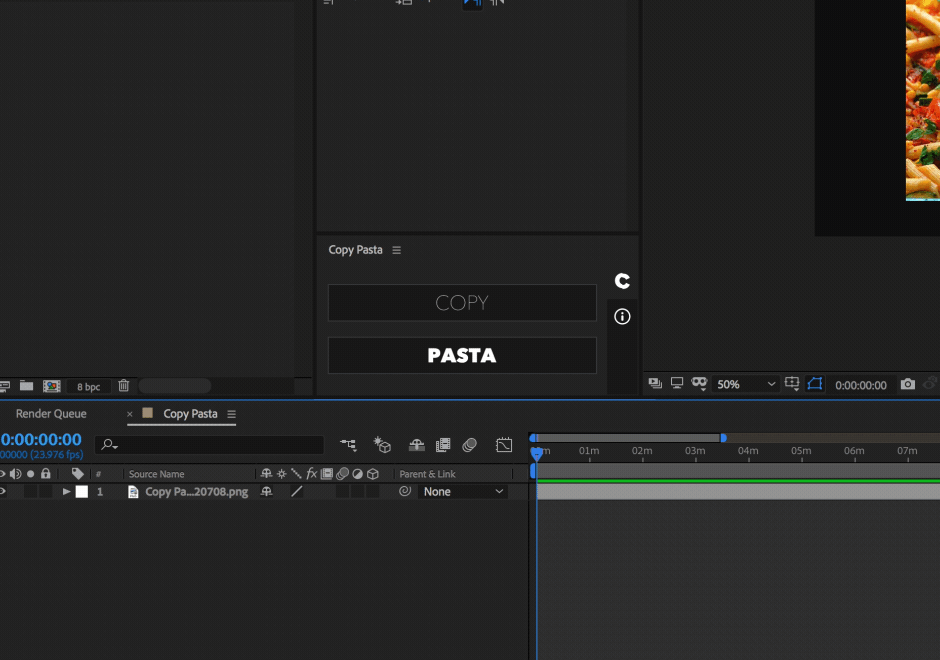The image size is (940, 660).
Task: Click the adjustment layer half-circle column header
Action: click(357, 474)
